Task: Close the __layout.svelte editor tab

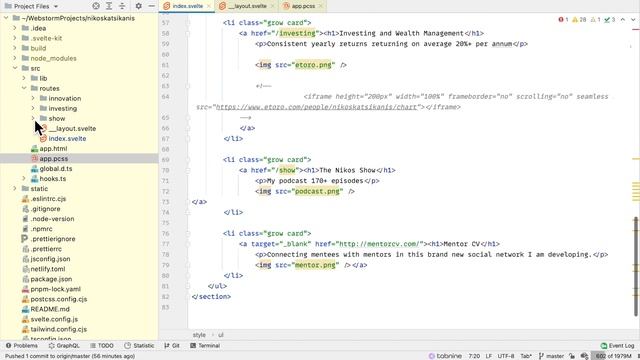Action: pos(273,6)
